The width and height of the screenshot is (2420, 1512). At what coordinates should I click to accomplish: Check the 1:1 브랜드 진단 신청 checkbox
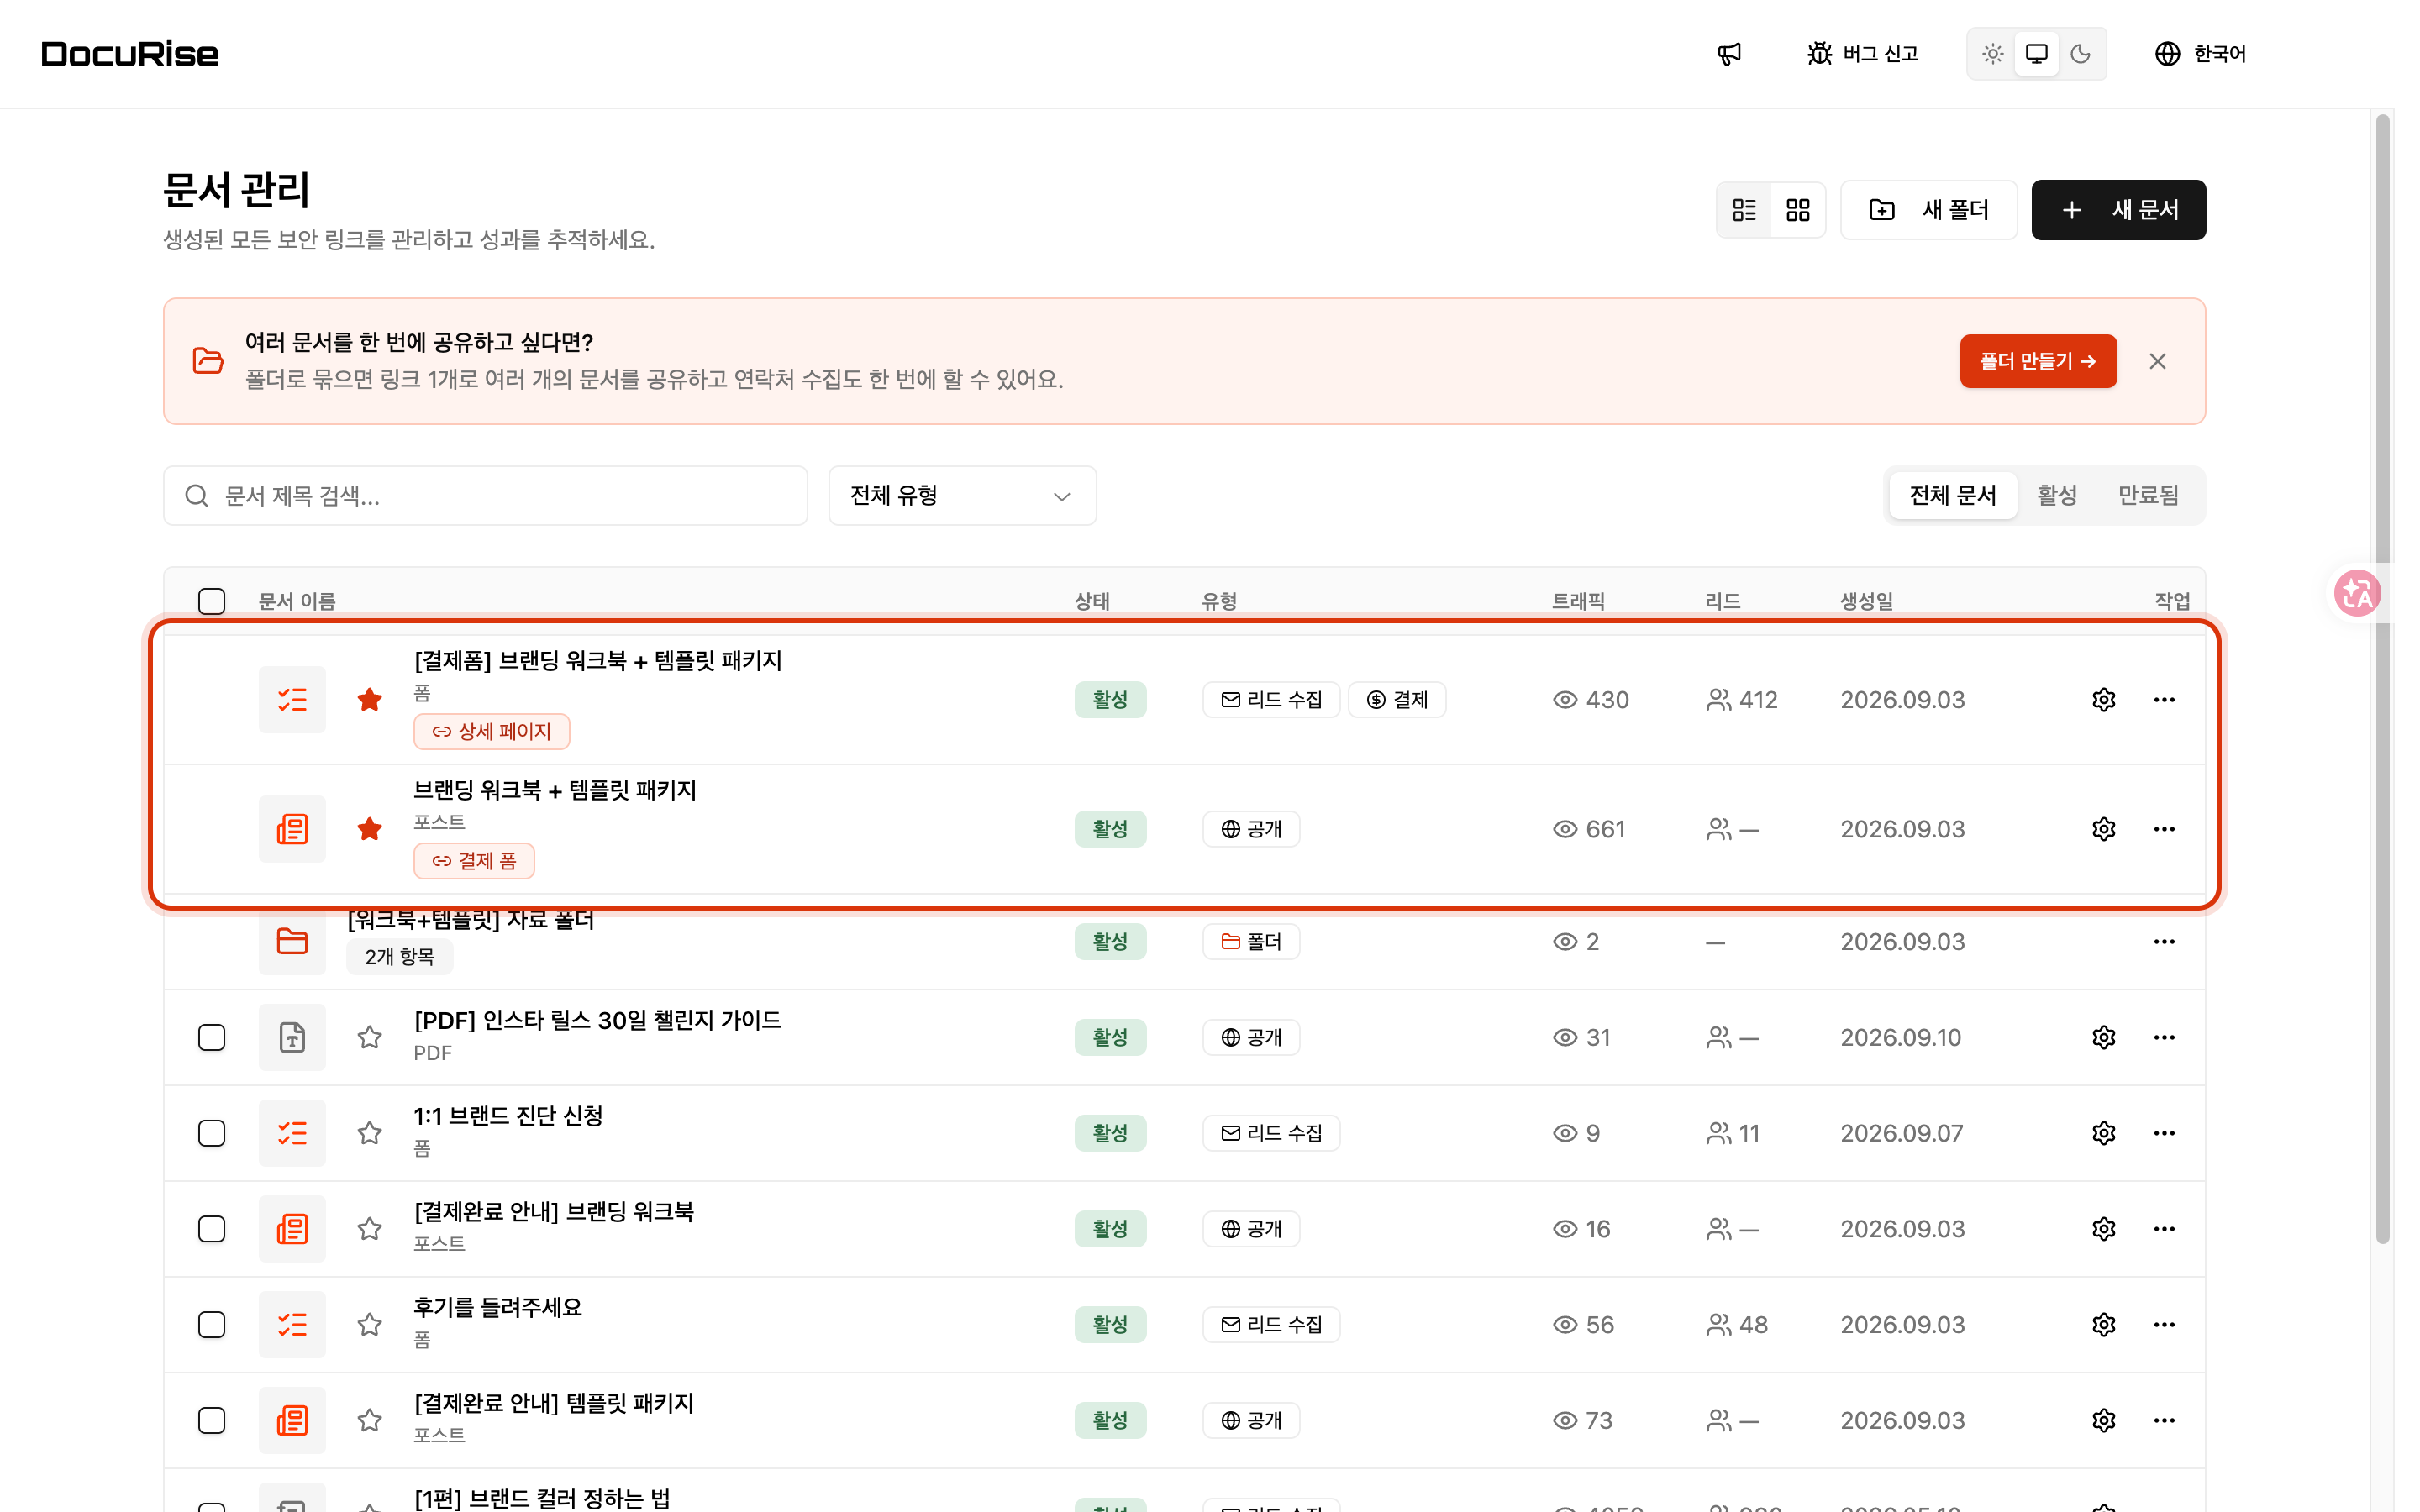[211, 1133]
